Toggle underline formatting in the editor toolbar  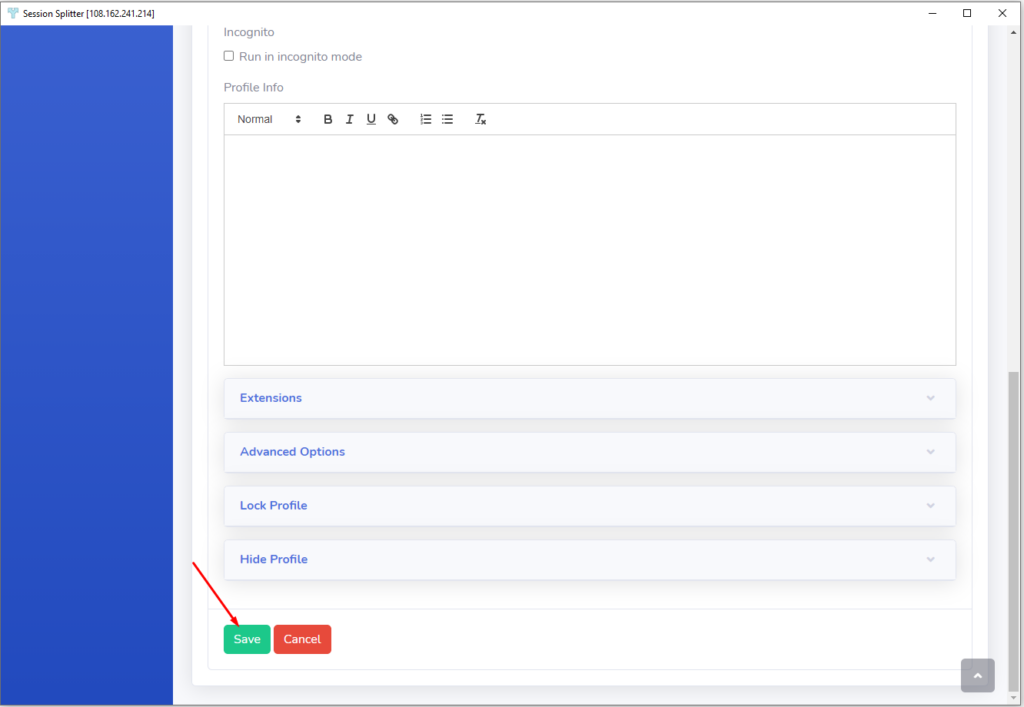tap(371, 119)
